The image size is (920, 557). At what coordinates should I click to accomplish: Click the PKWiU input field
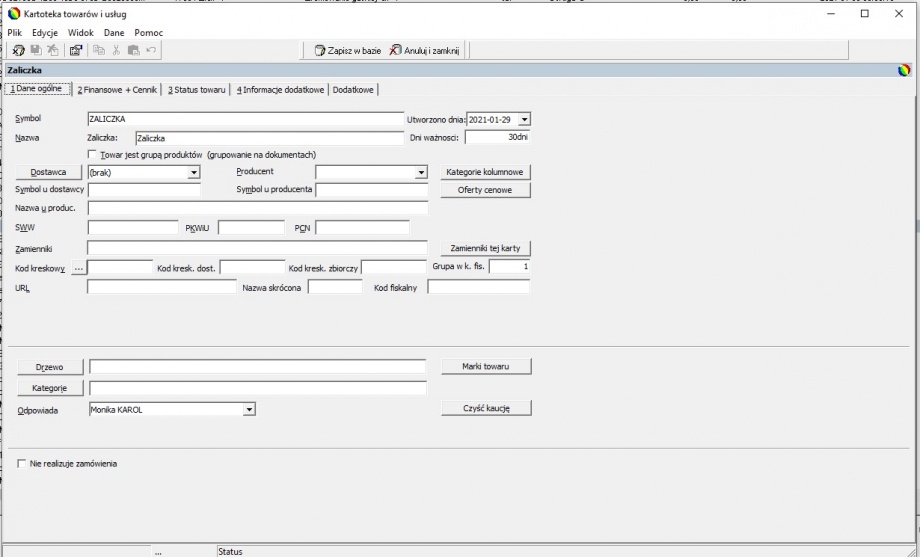pos(251,227)
